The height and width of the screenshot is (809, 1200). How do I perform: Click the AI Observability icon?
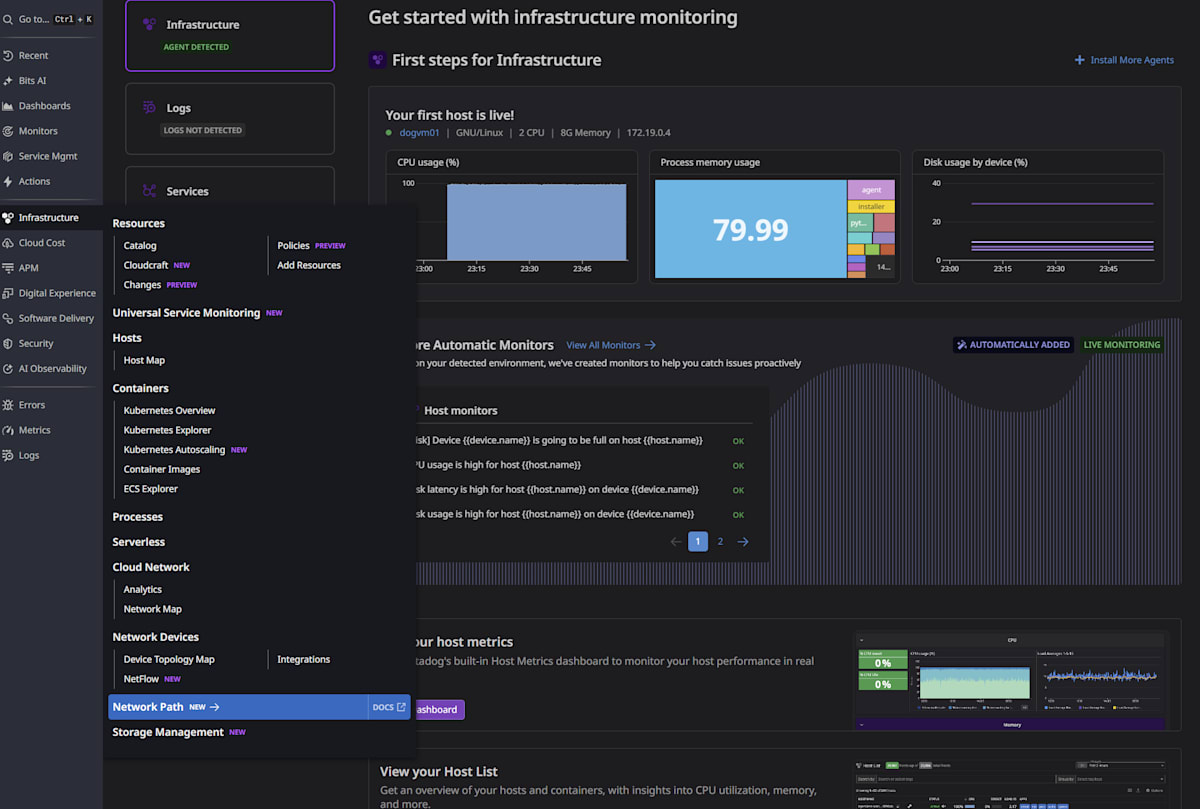pyautogui.click(x=8, y=368)
